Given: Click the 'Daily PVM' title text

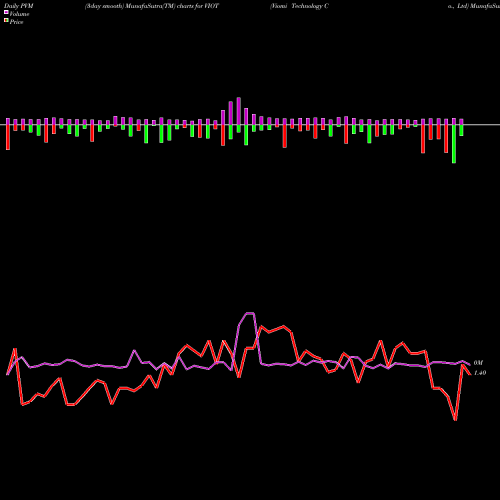Looking at the screenshot, I should pyautogui.click(x=19, y=6).
